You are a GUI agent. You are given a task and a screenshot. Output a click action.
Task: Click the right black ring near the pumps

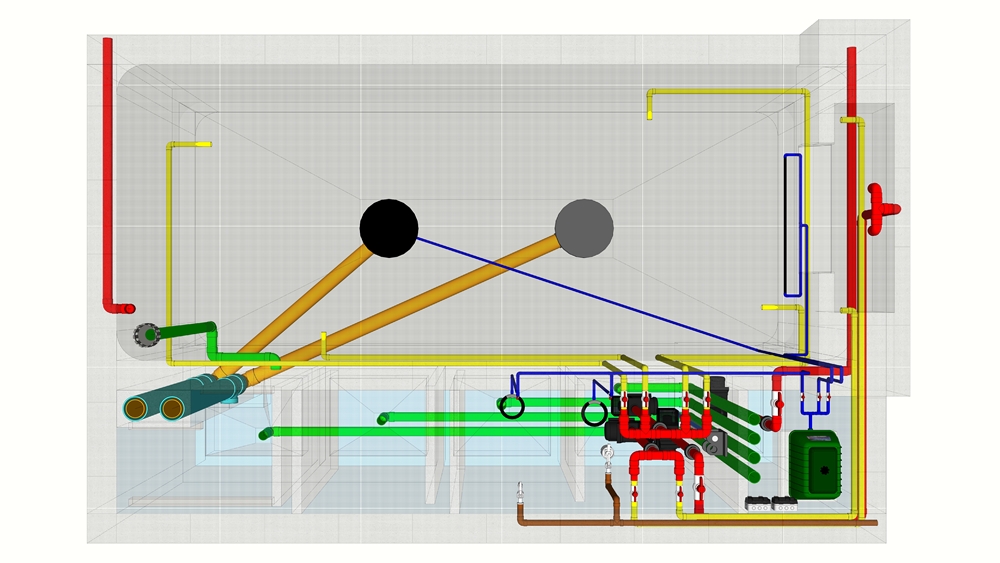click(594, 414)
